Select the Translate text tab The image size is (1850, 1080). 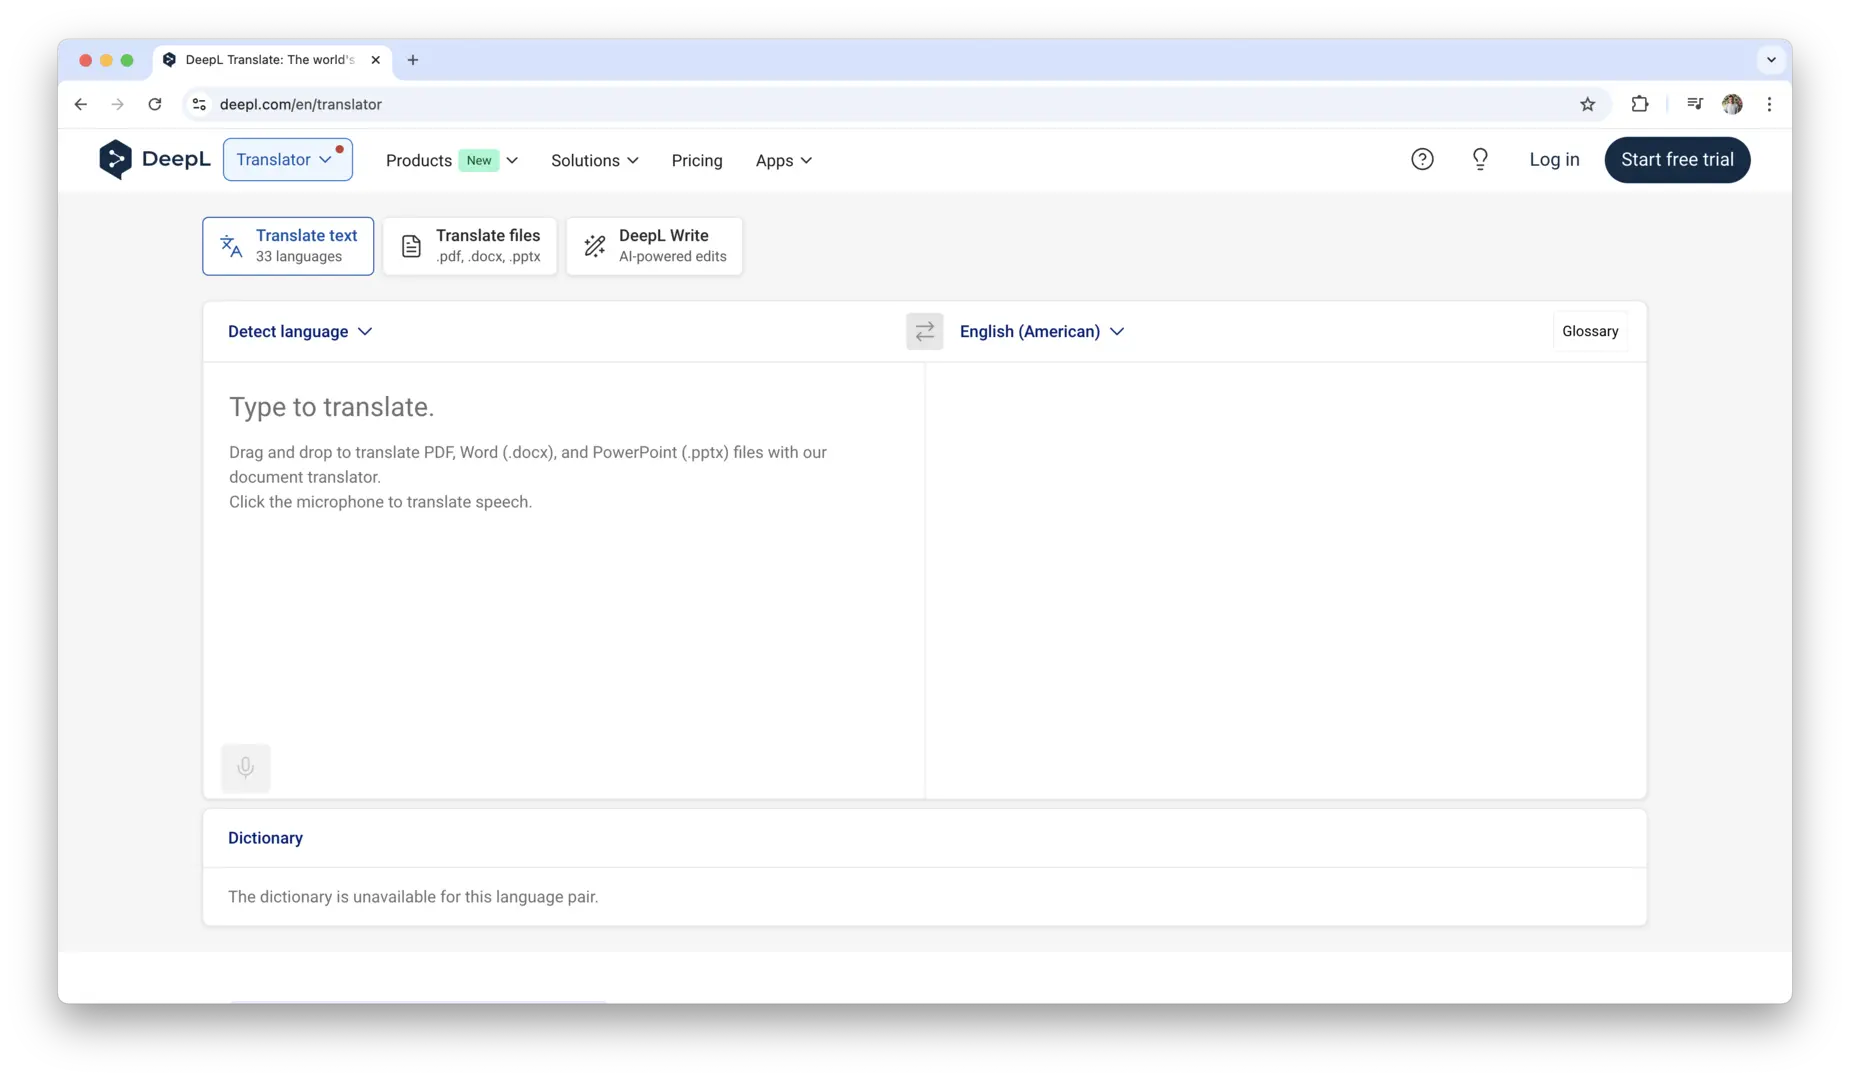[288, 246]
